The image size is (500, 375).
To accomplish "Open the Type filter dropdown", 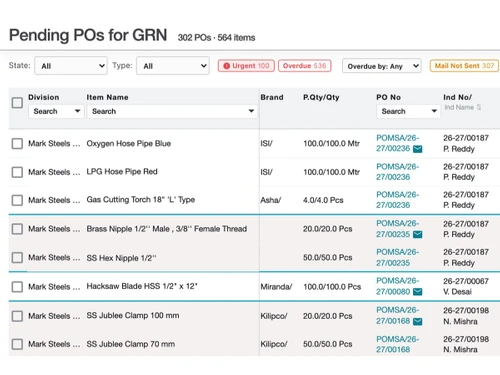I will pyautogui.click(x=173, y=66).
